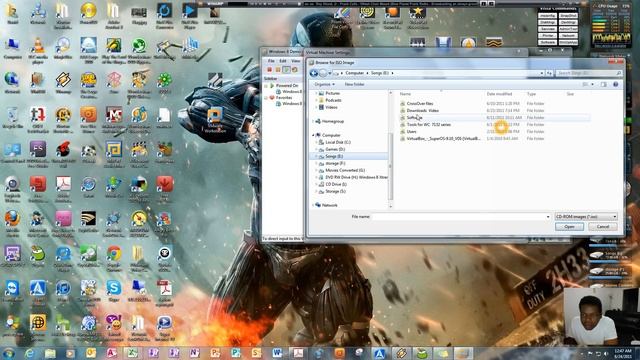Open the TeamViewer desktop icon
Screen dimensions: 640x360
click(x=12, y=291)
